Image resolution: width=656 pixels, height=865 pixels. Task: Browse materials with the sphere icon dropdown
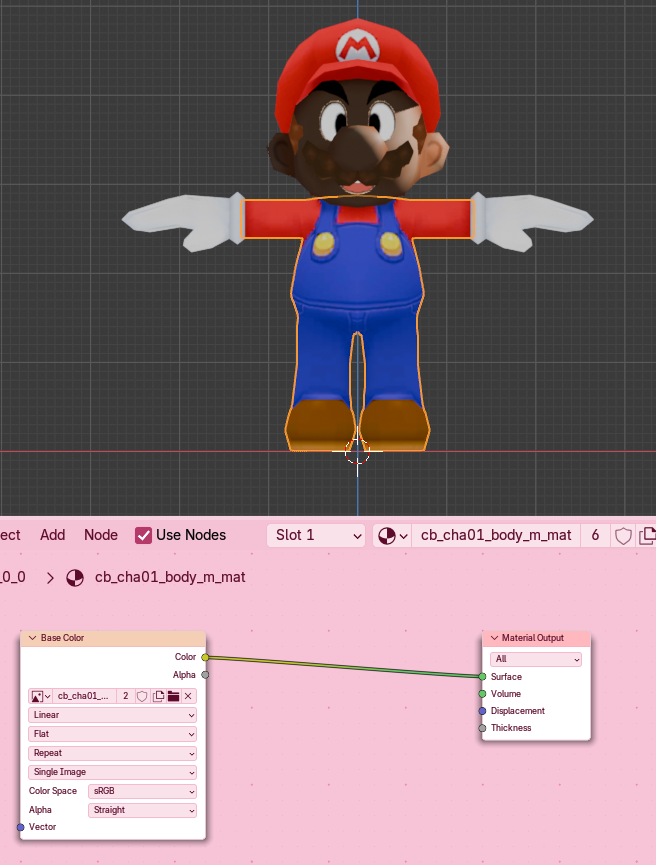(392, 535)
